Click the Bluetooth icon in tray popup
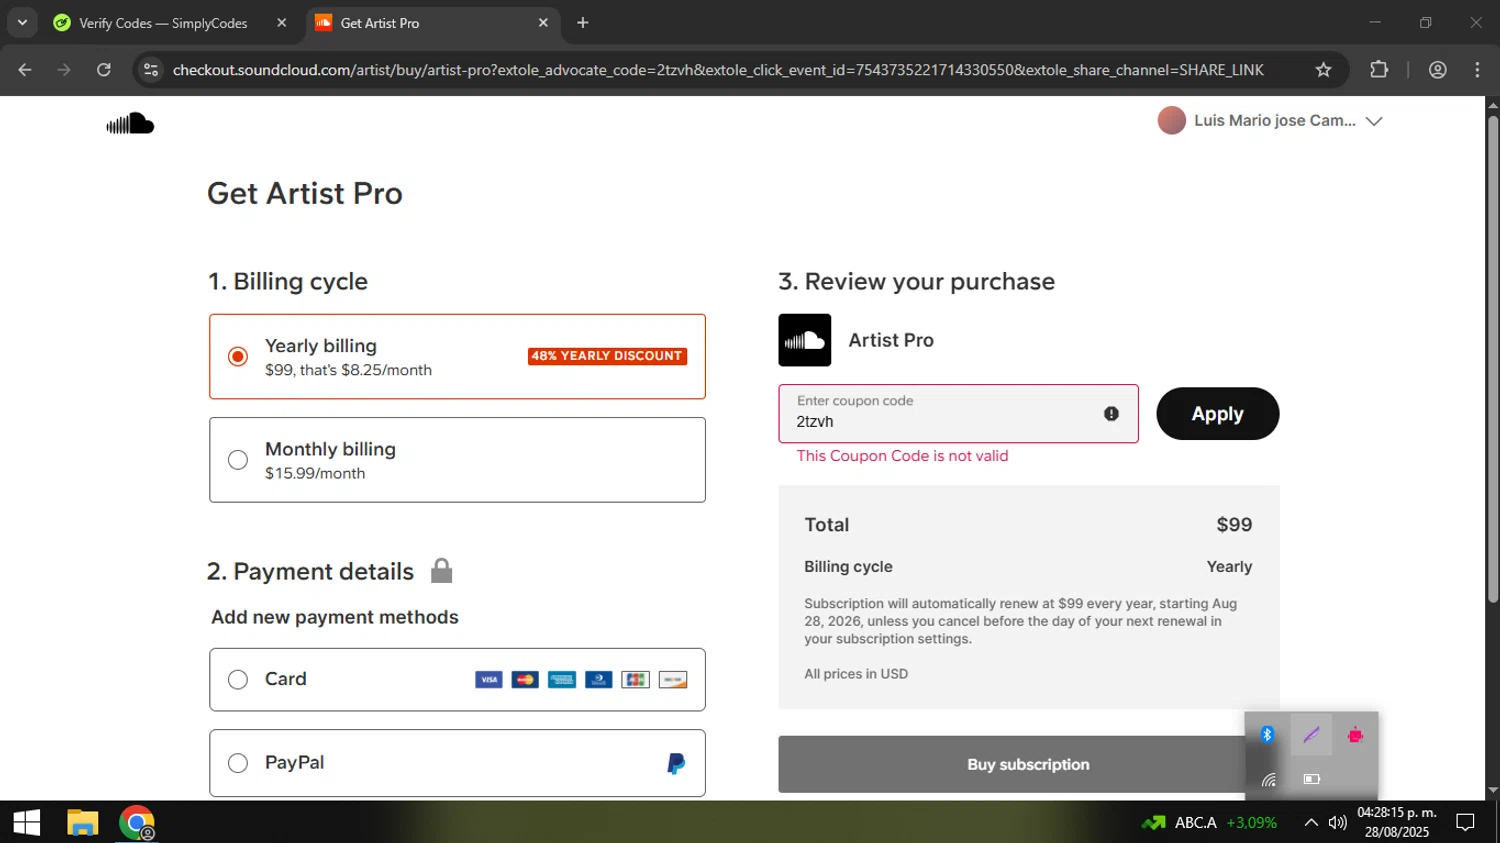Viewport: 1500px width, 843px height. coord(1267,735)
